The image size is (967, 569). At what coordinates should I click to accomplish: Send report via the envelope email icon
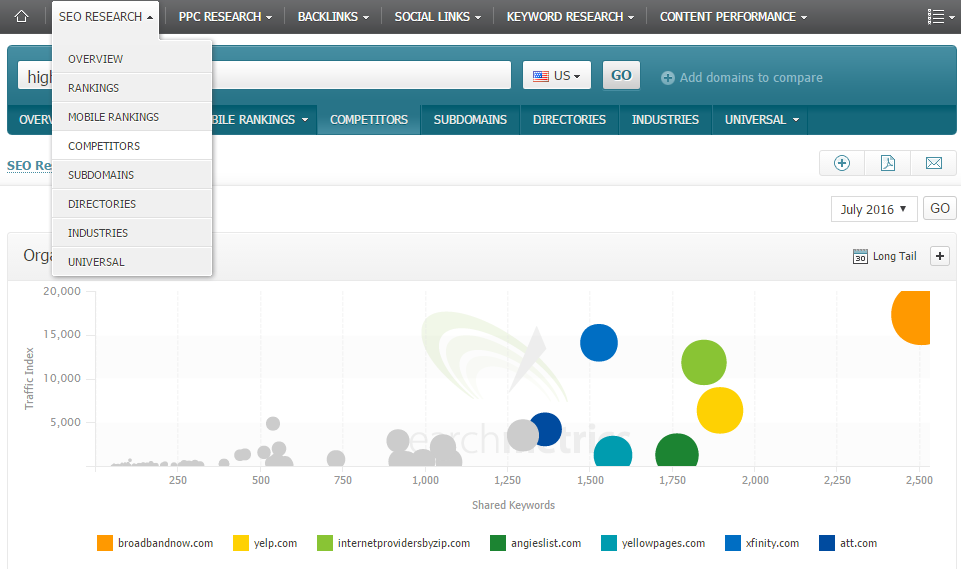(x=933, y=163)
